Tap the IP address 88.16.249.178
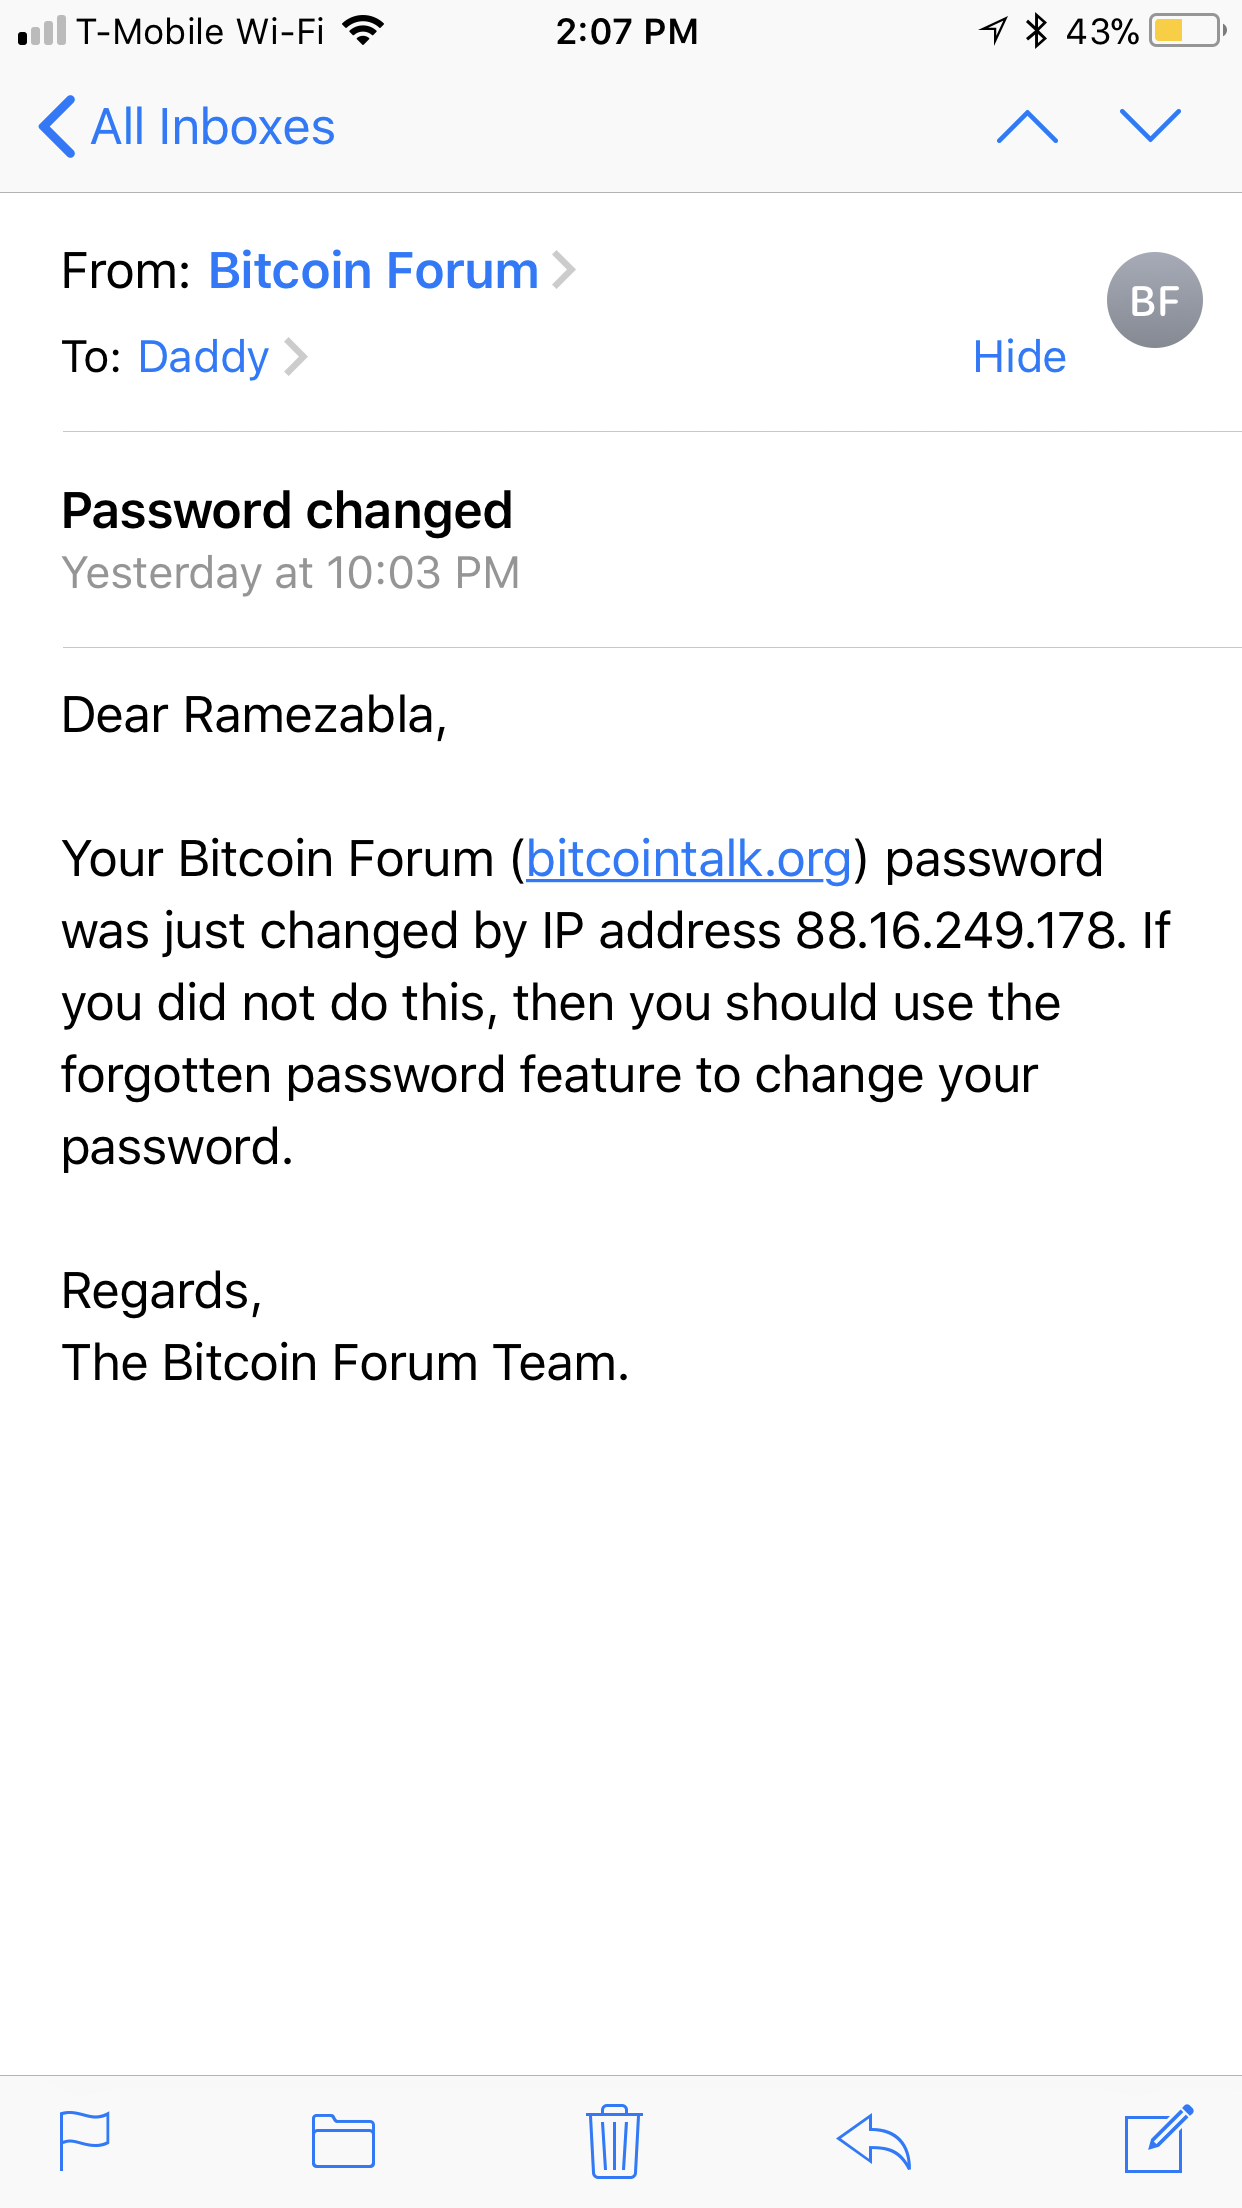This screenshot has height=2208, width=1242. 954,931
